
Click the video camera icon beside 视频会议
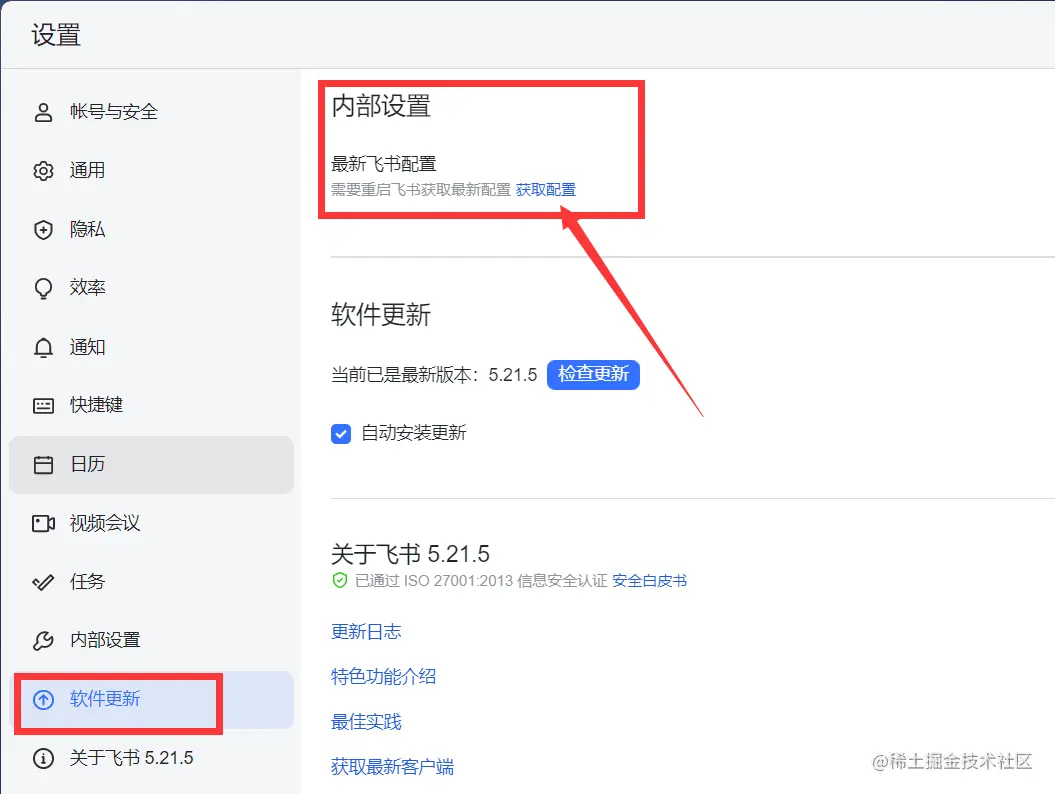click(43, 524)
